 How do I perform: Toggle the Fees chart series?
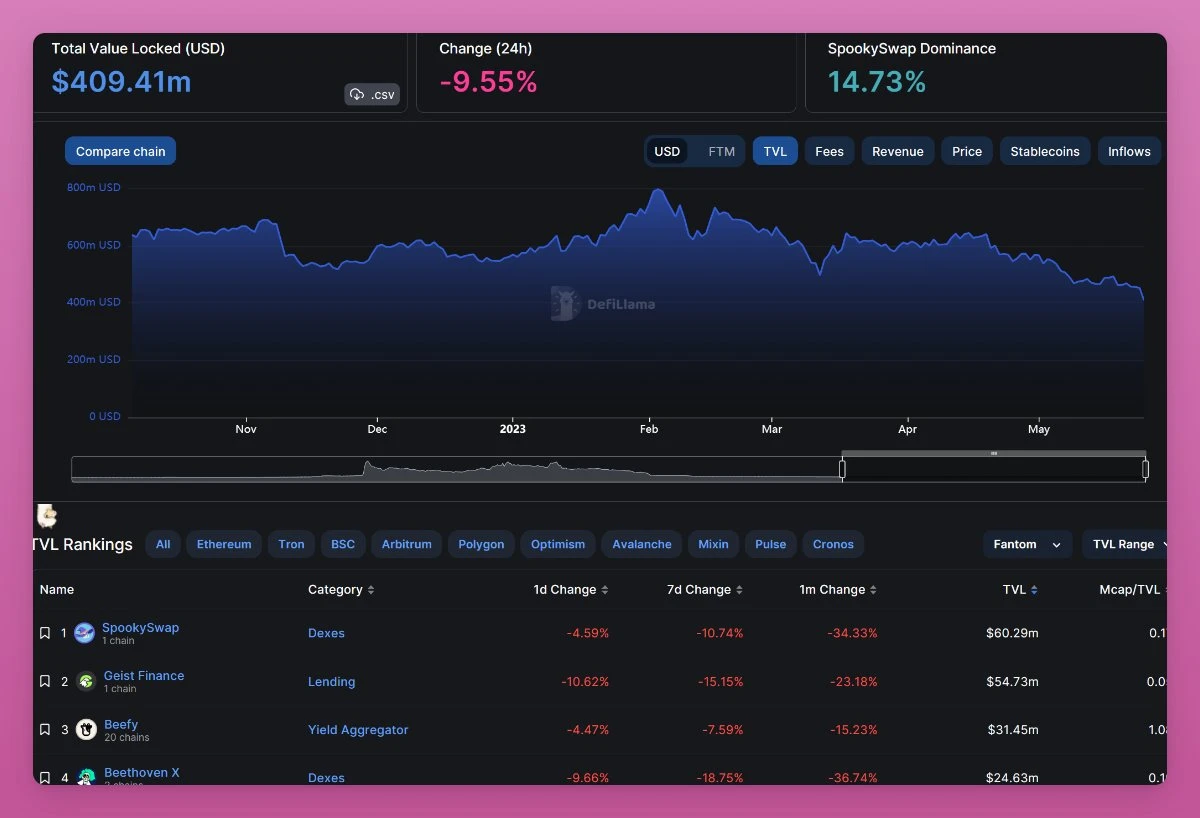coord(829,152)
